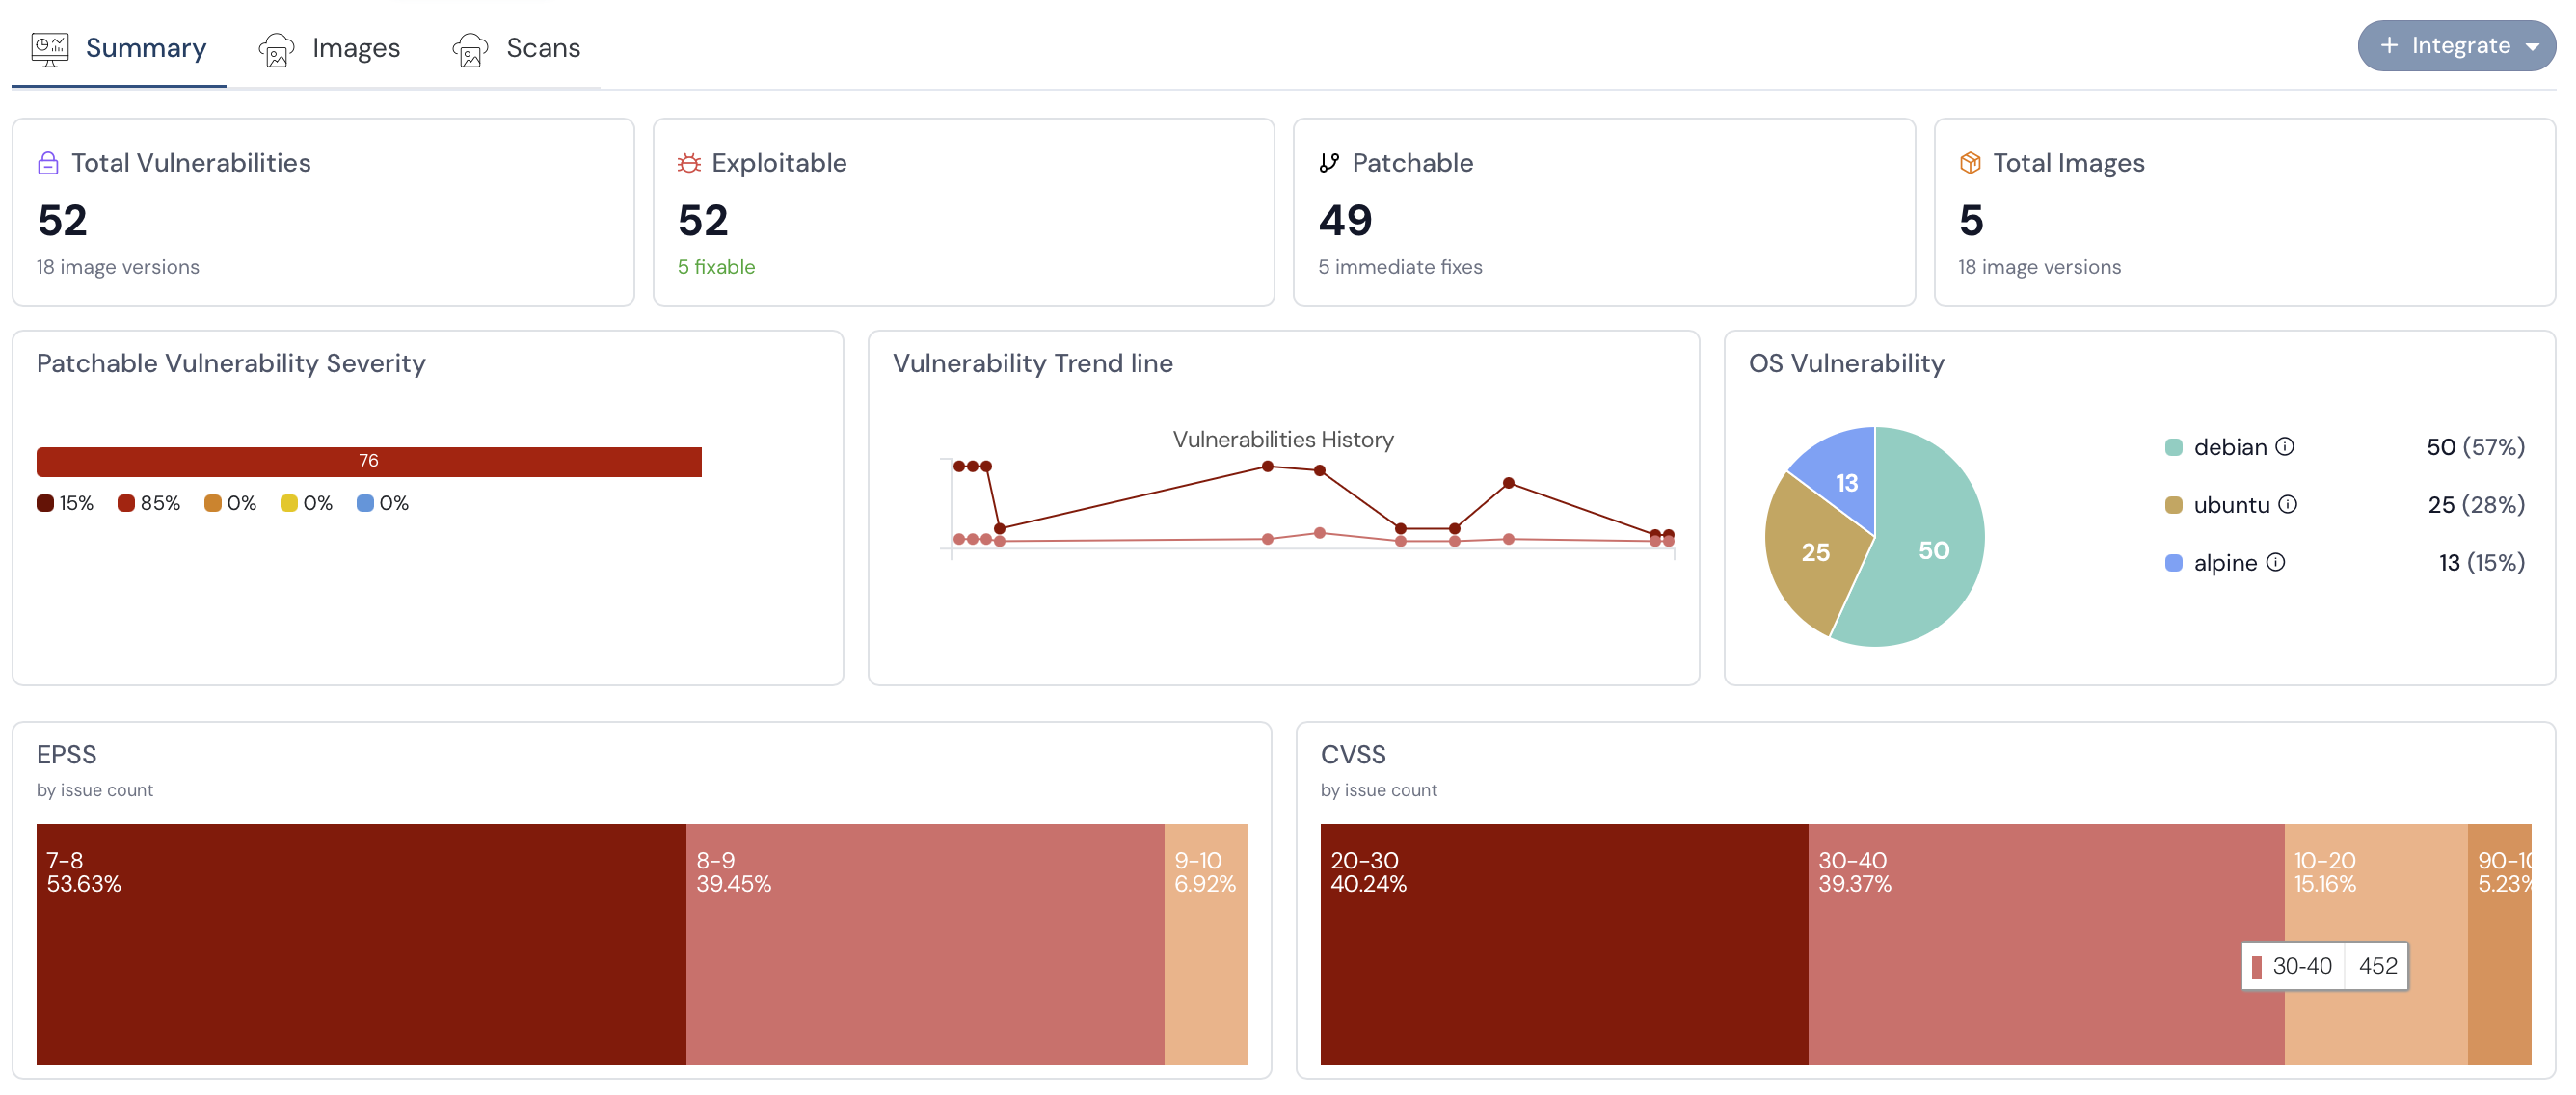
Task: Click the monitor icon on Summary tab
Action: tap(49, 48)
